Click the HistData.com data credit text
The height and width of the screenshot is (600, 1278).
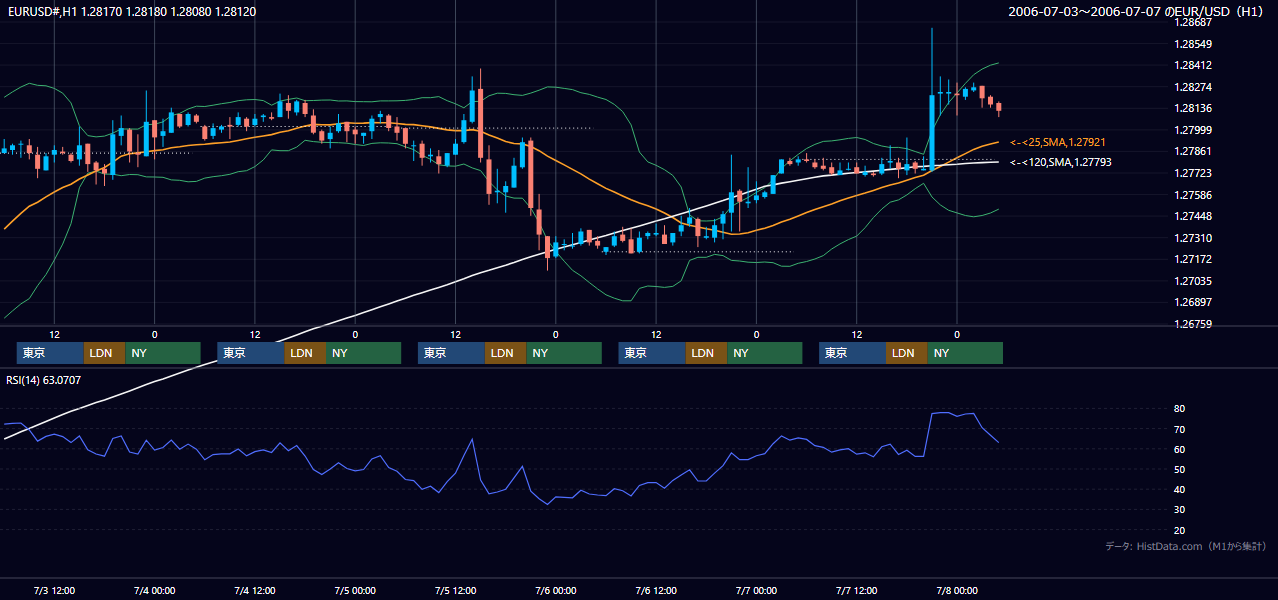pyautogui.click(x=1185, y=546)
